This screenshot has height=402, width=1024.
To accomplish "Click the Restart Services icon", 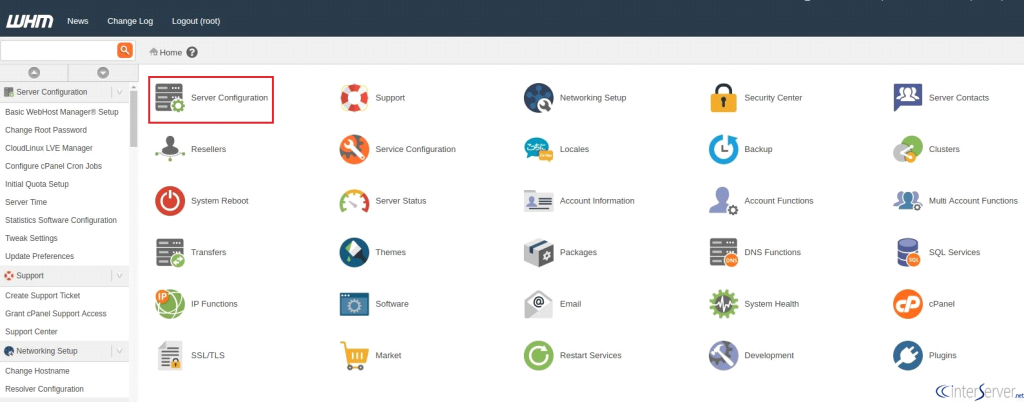I will [539, 356].
